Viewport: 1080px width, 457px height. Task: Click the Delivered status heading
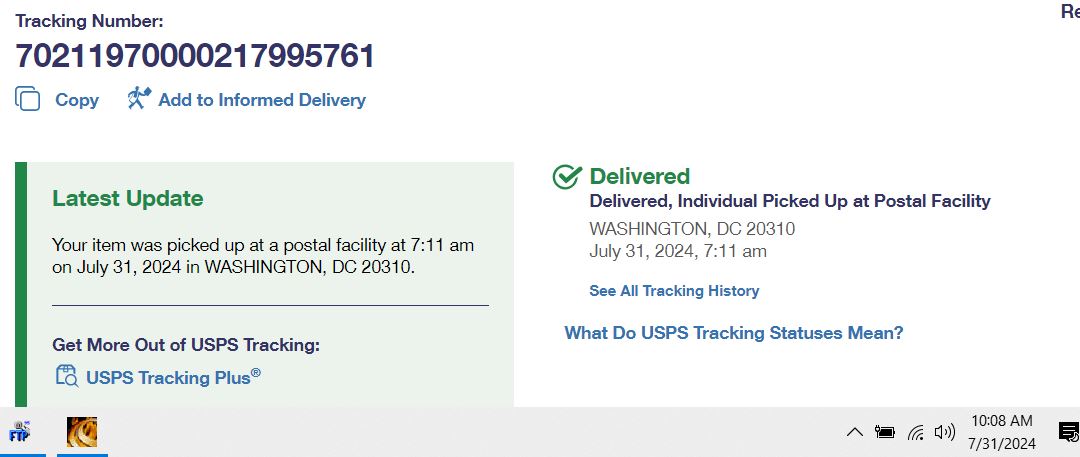point(639,176)
